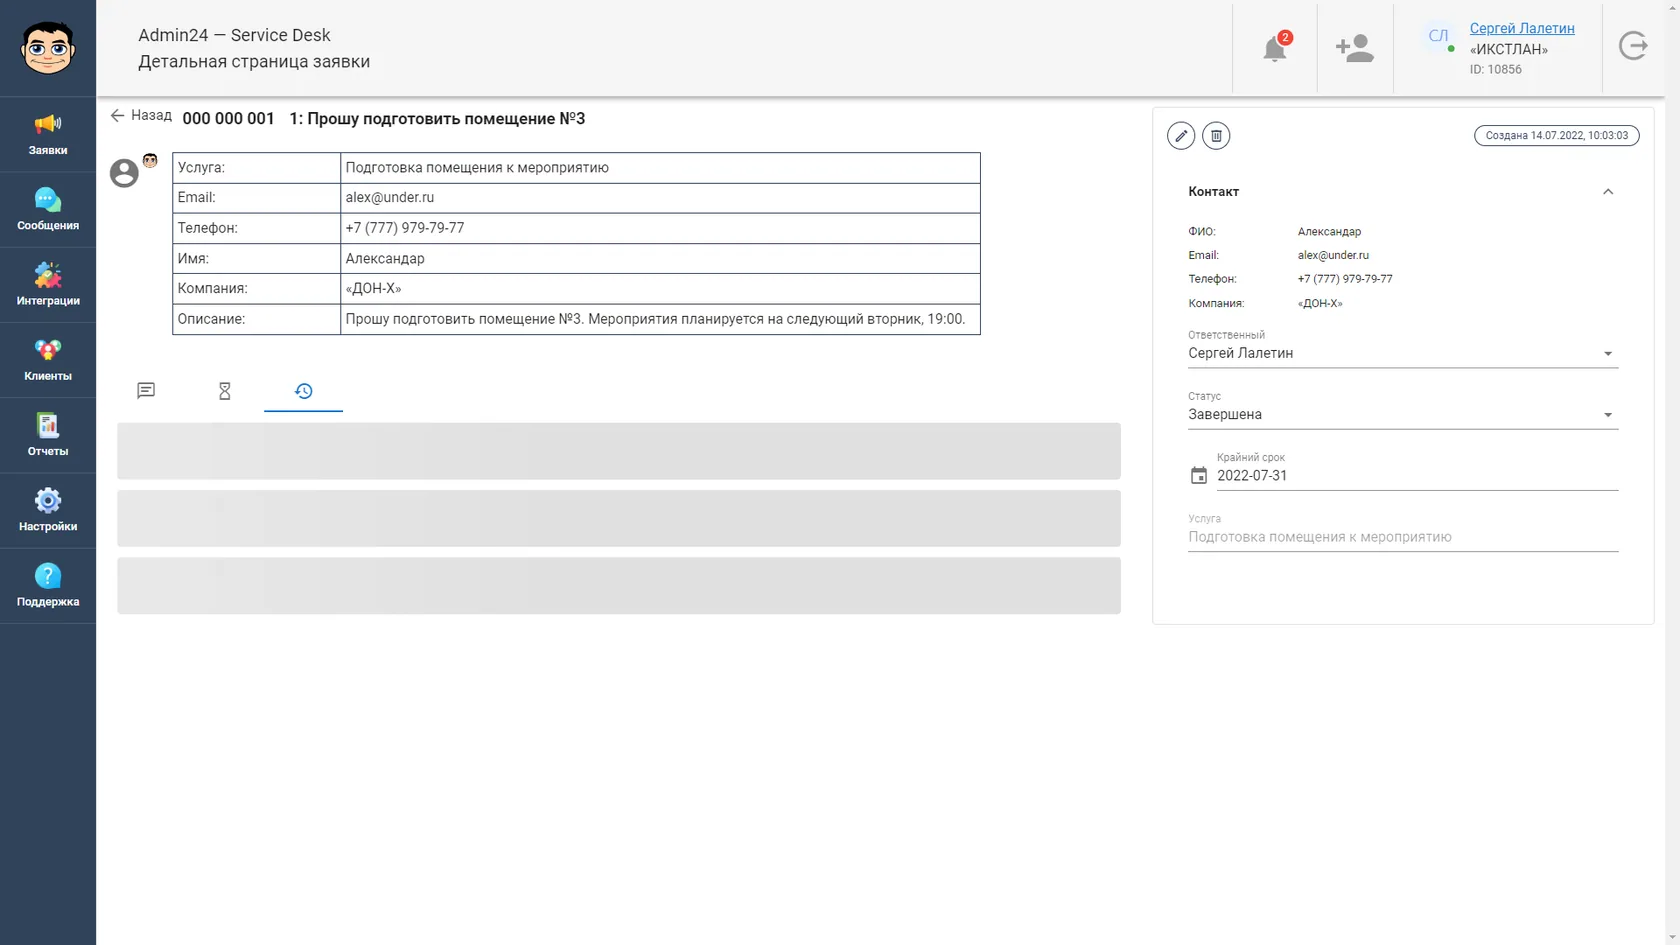Click the Создана 14.07.2022 date badge
Screen dimensions: 1680x945
point(1557,136)
